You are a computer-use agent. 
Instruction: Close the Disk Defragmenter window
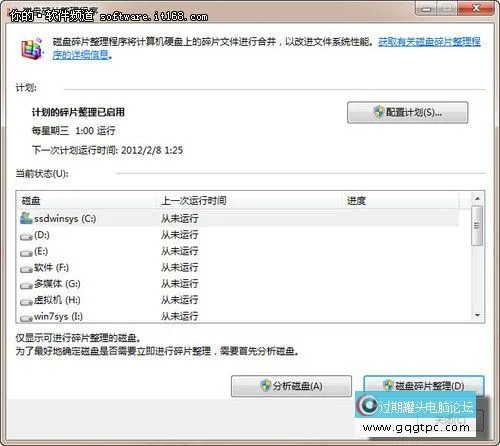click(477, 8)
